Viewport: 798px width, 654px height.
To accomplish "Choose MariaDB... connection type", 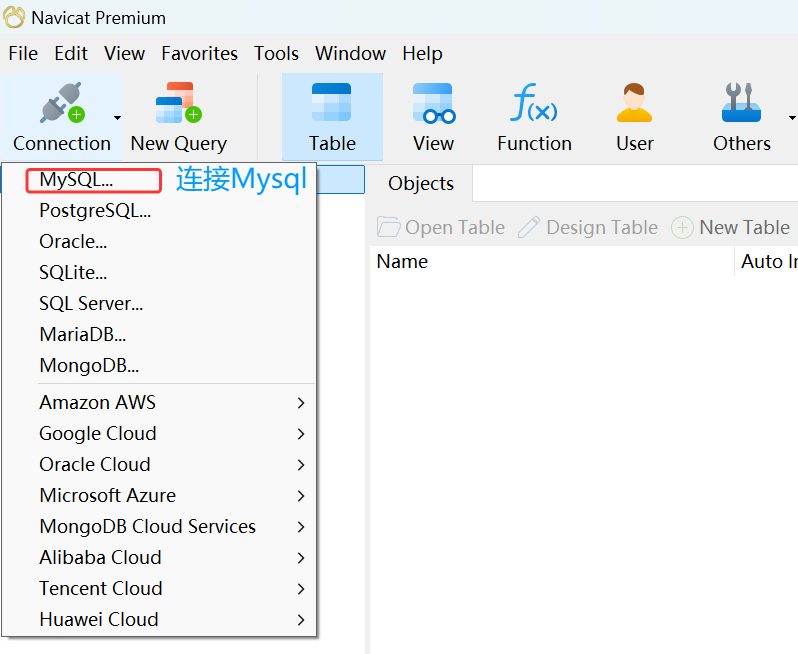I will point(159,335).
